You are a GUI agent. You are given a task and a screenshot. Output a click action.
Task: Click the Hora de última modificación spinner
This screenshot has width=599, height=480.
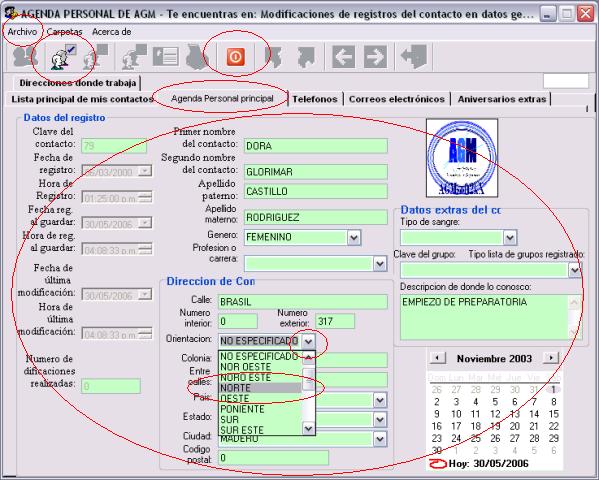pos(145,333)
